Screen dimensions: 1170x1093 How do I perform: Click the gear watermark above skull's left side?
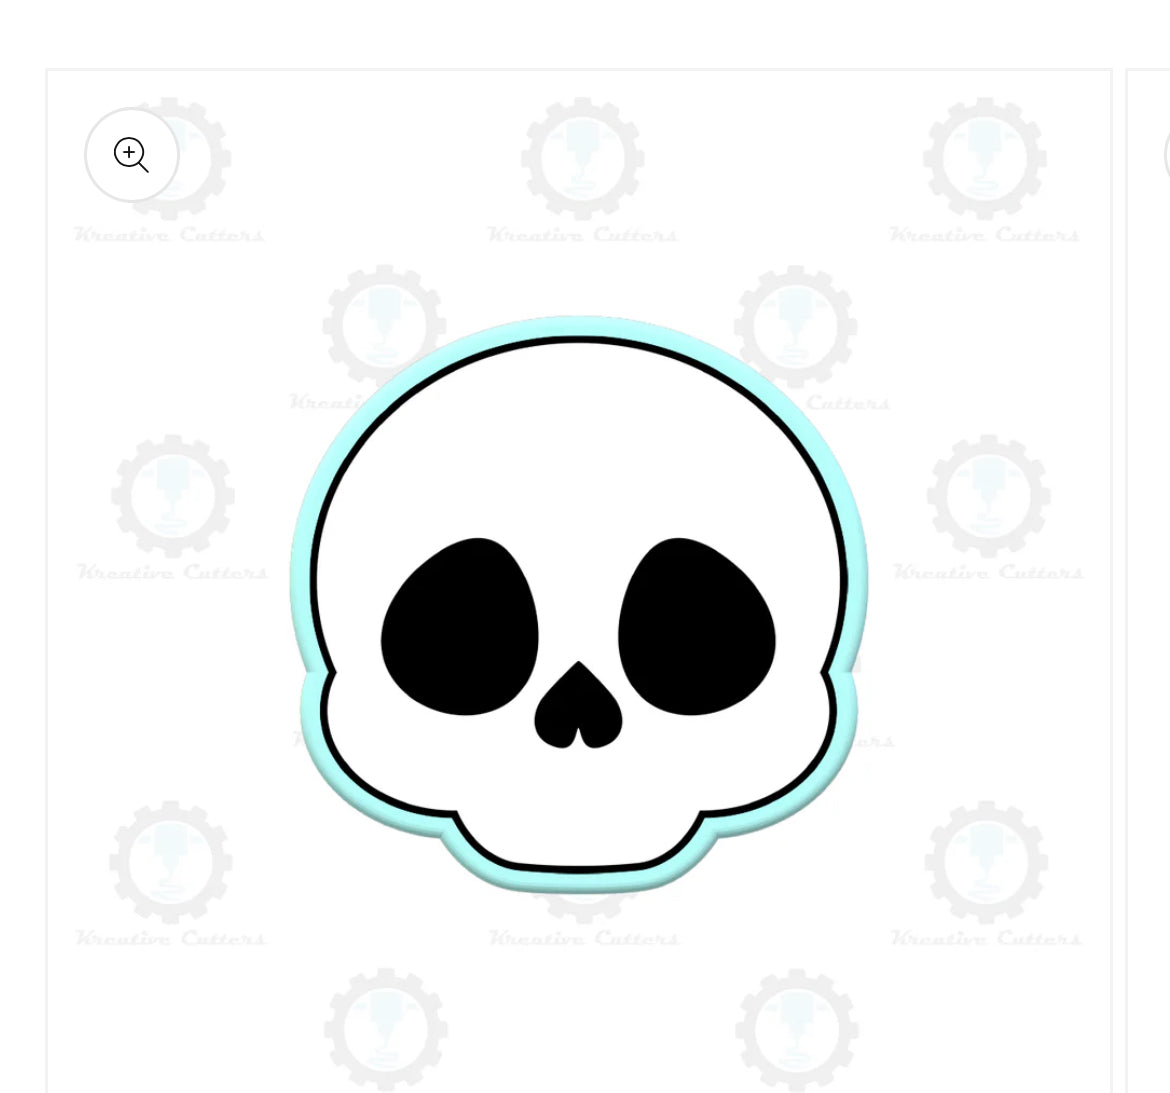[384, 326]
